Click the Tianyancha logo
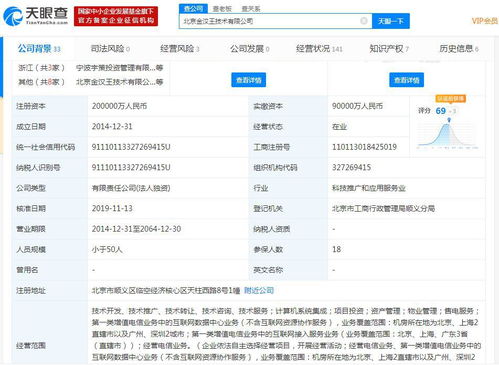This screenshot has width=499, height=365. click(36, 15)
